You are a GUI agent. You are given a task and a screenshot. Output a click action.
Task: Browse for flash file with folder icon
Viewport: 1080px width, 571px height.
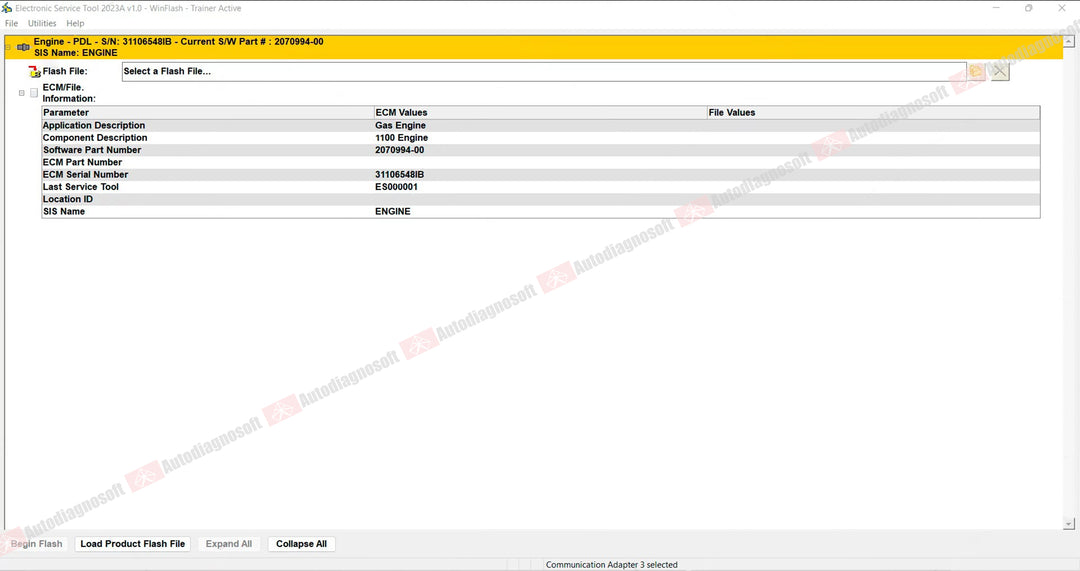coord(976,72)
